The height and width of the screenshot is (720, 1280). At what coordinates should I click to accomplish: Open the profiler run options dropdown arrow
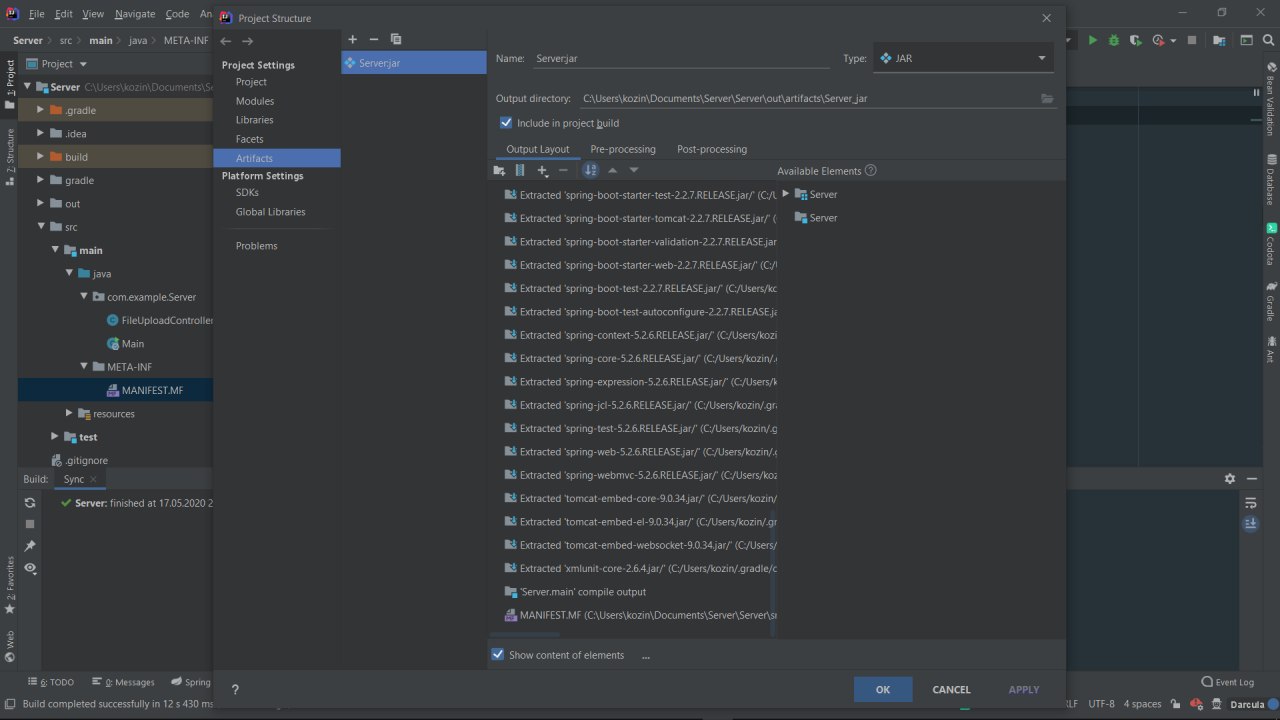pyautogui.click(x=1172, y=41)
